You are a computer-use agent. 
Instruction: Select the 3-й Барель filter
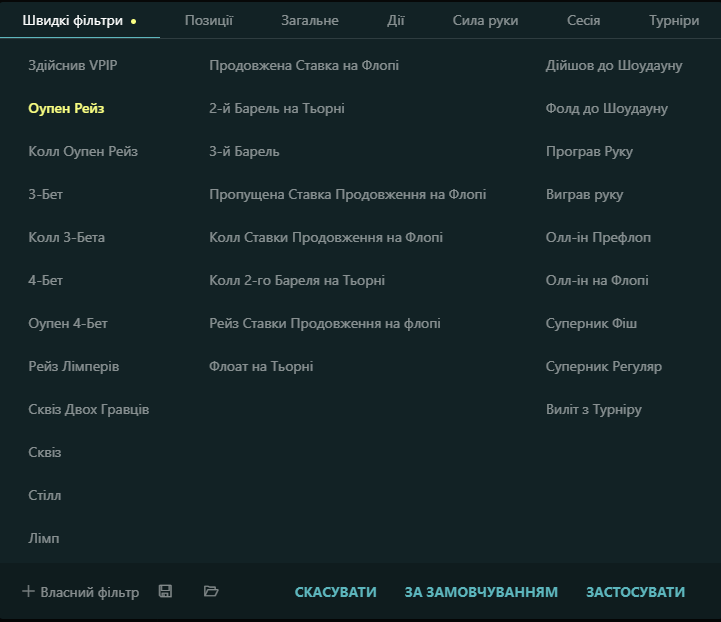244,151
